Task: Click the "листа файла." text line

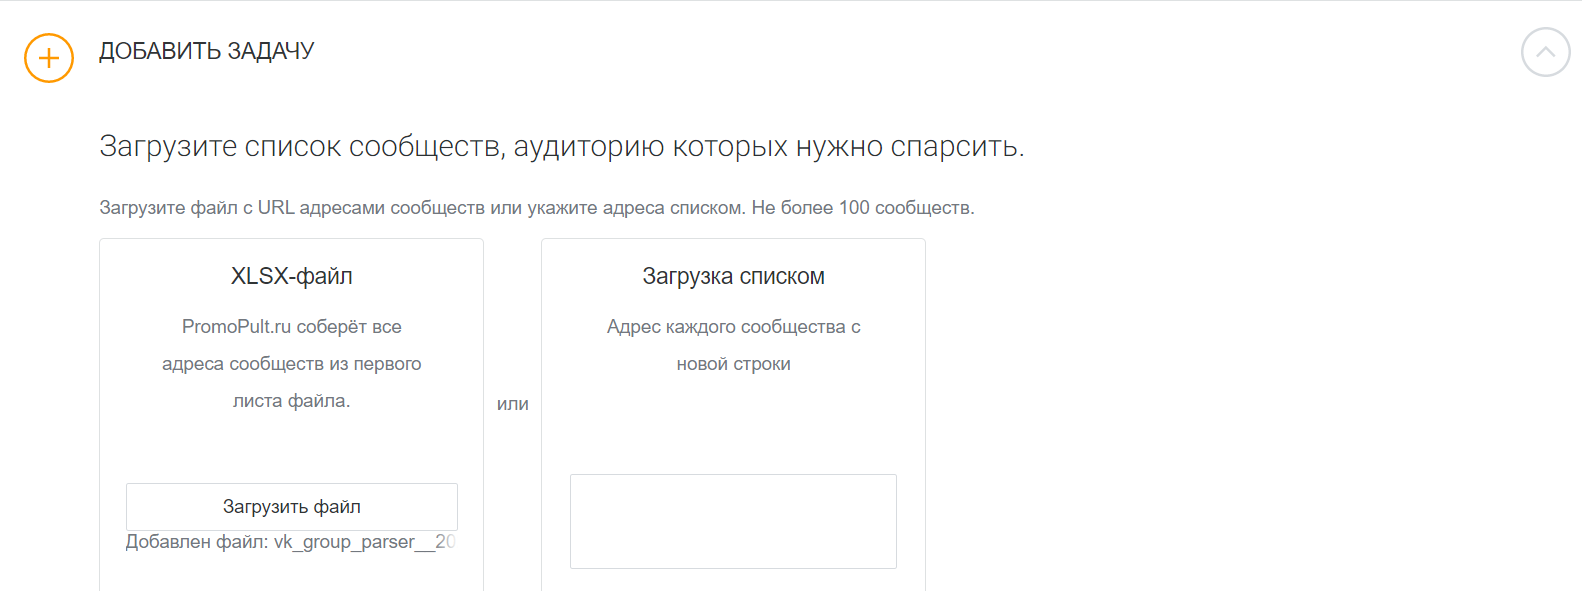Action: click(x=292, y=401)
